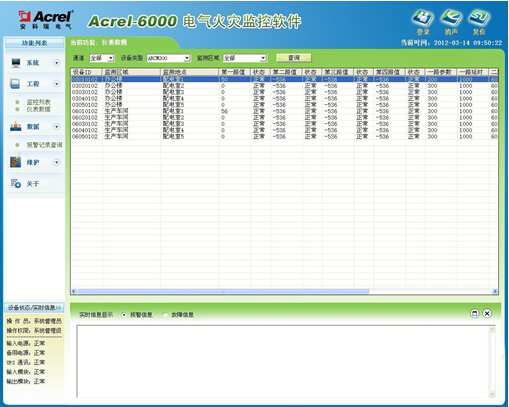This screenshot has width=509, height=407.
Task: Click the info box scroll-up arrow
Action: coord(492,330)
